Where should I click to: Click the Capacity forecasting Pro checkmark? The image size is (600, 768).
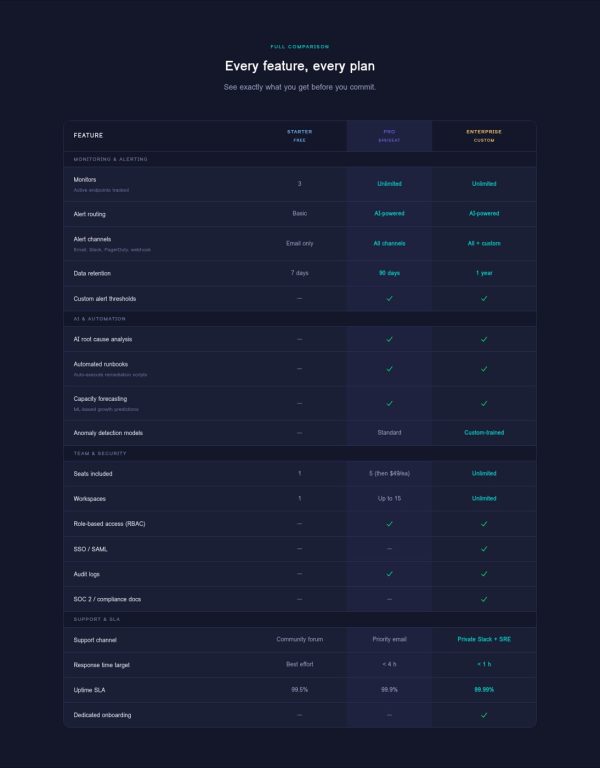click(x=389, y=404)
